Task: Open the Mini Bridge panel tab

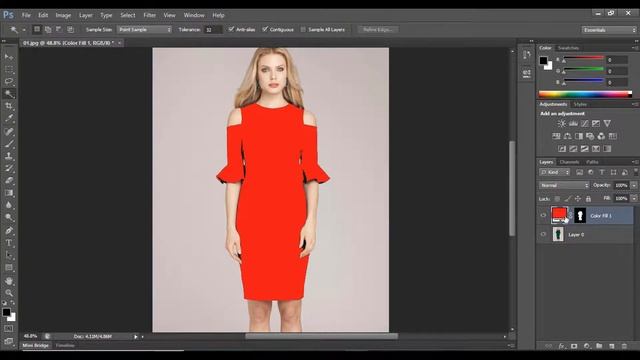Action: [36, 345]
